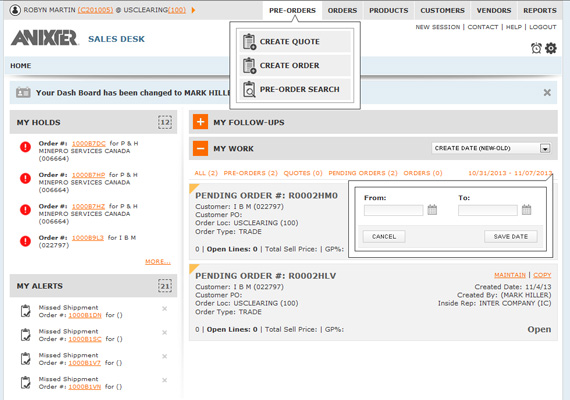Filter My Work by Orders (0)

[x=423, y=173]
